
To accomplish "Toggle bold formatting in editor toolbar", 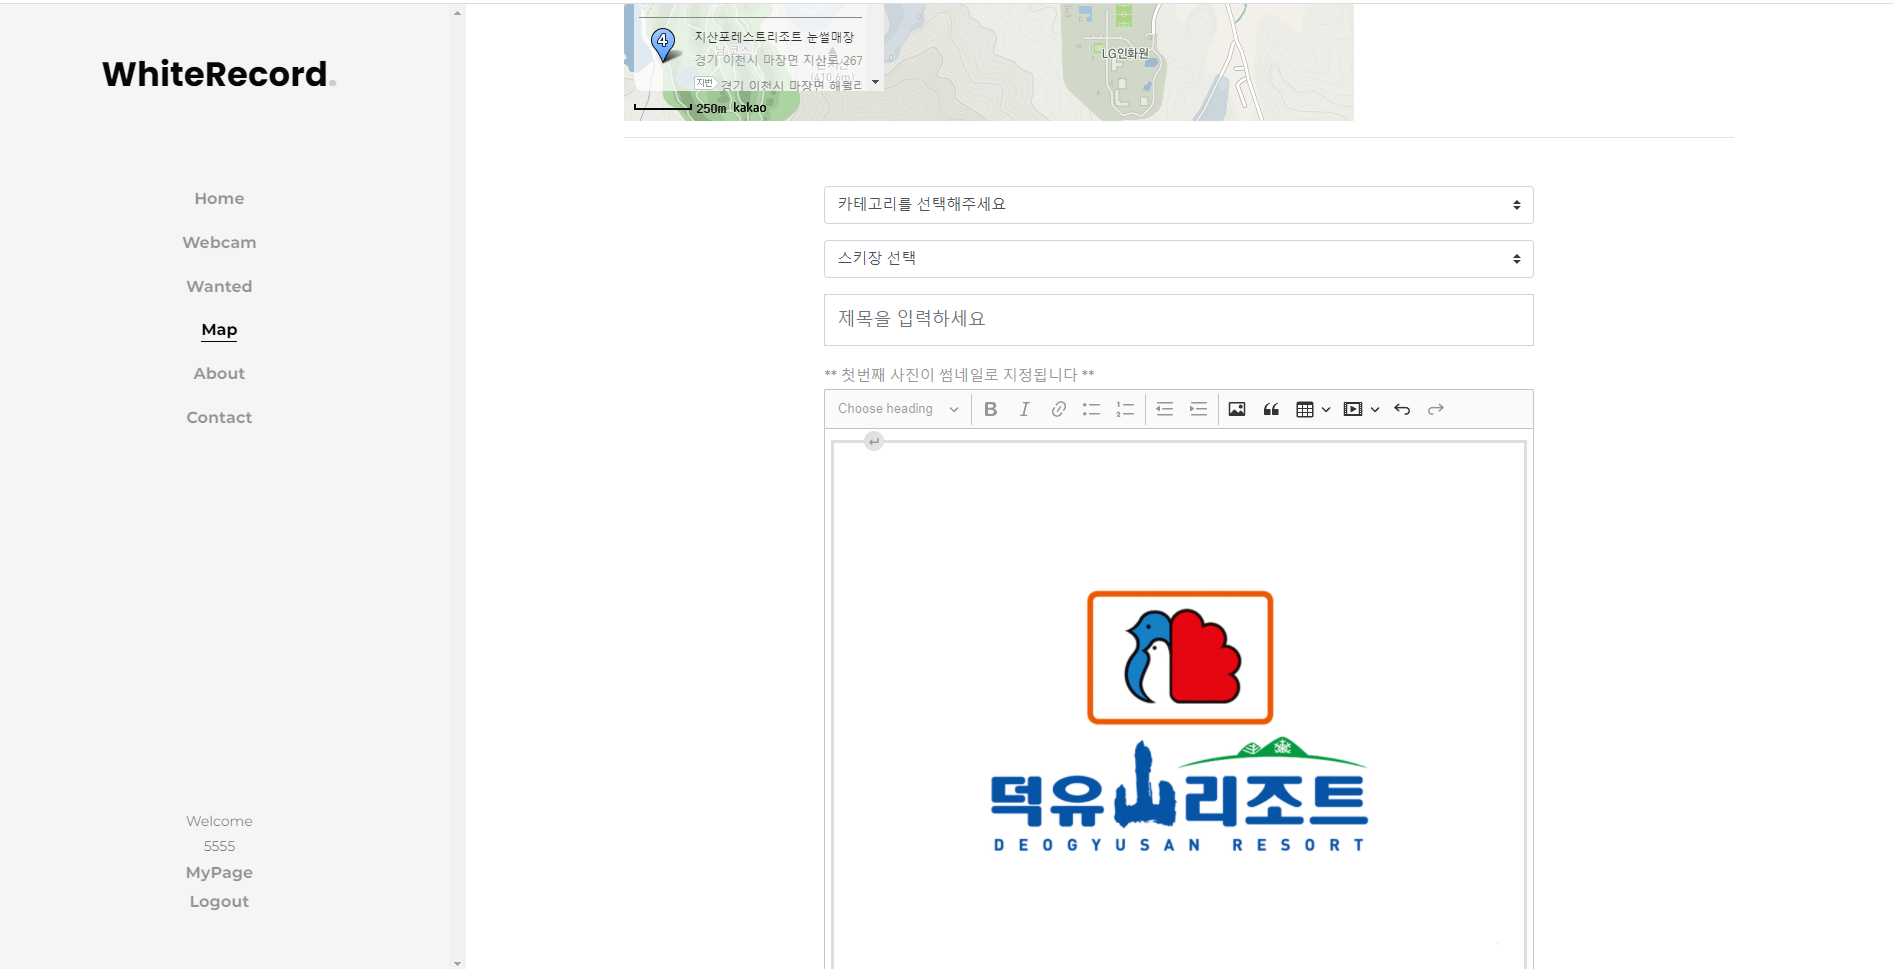I will (x=990, y=409).
